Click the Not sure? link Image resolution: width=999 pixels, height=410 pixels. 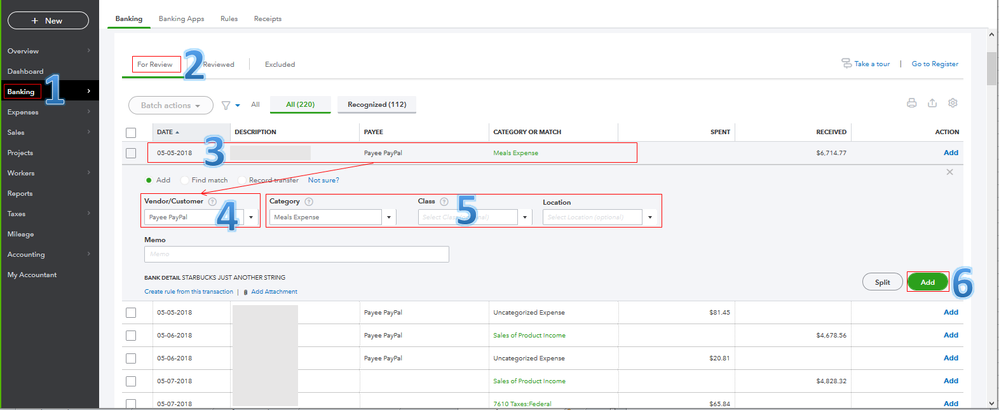click(x=324, y=180)
